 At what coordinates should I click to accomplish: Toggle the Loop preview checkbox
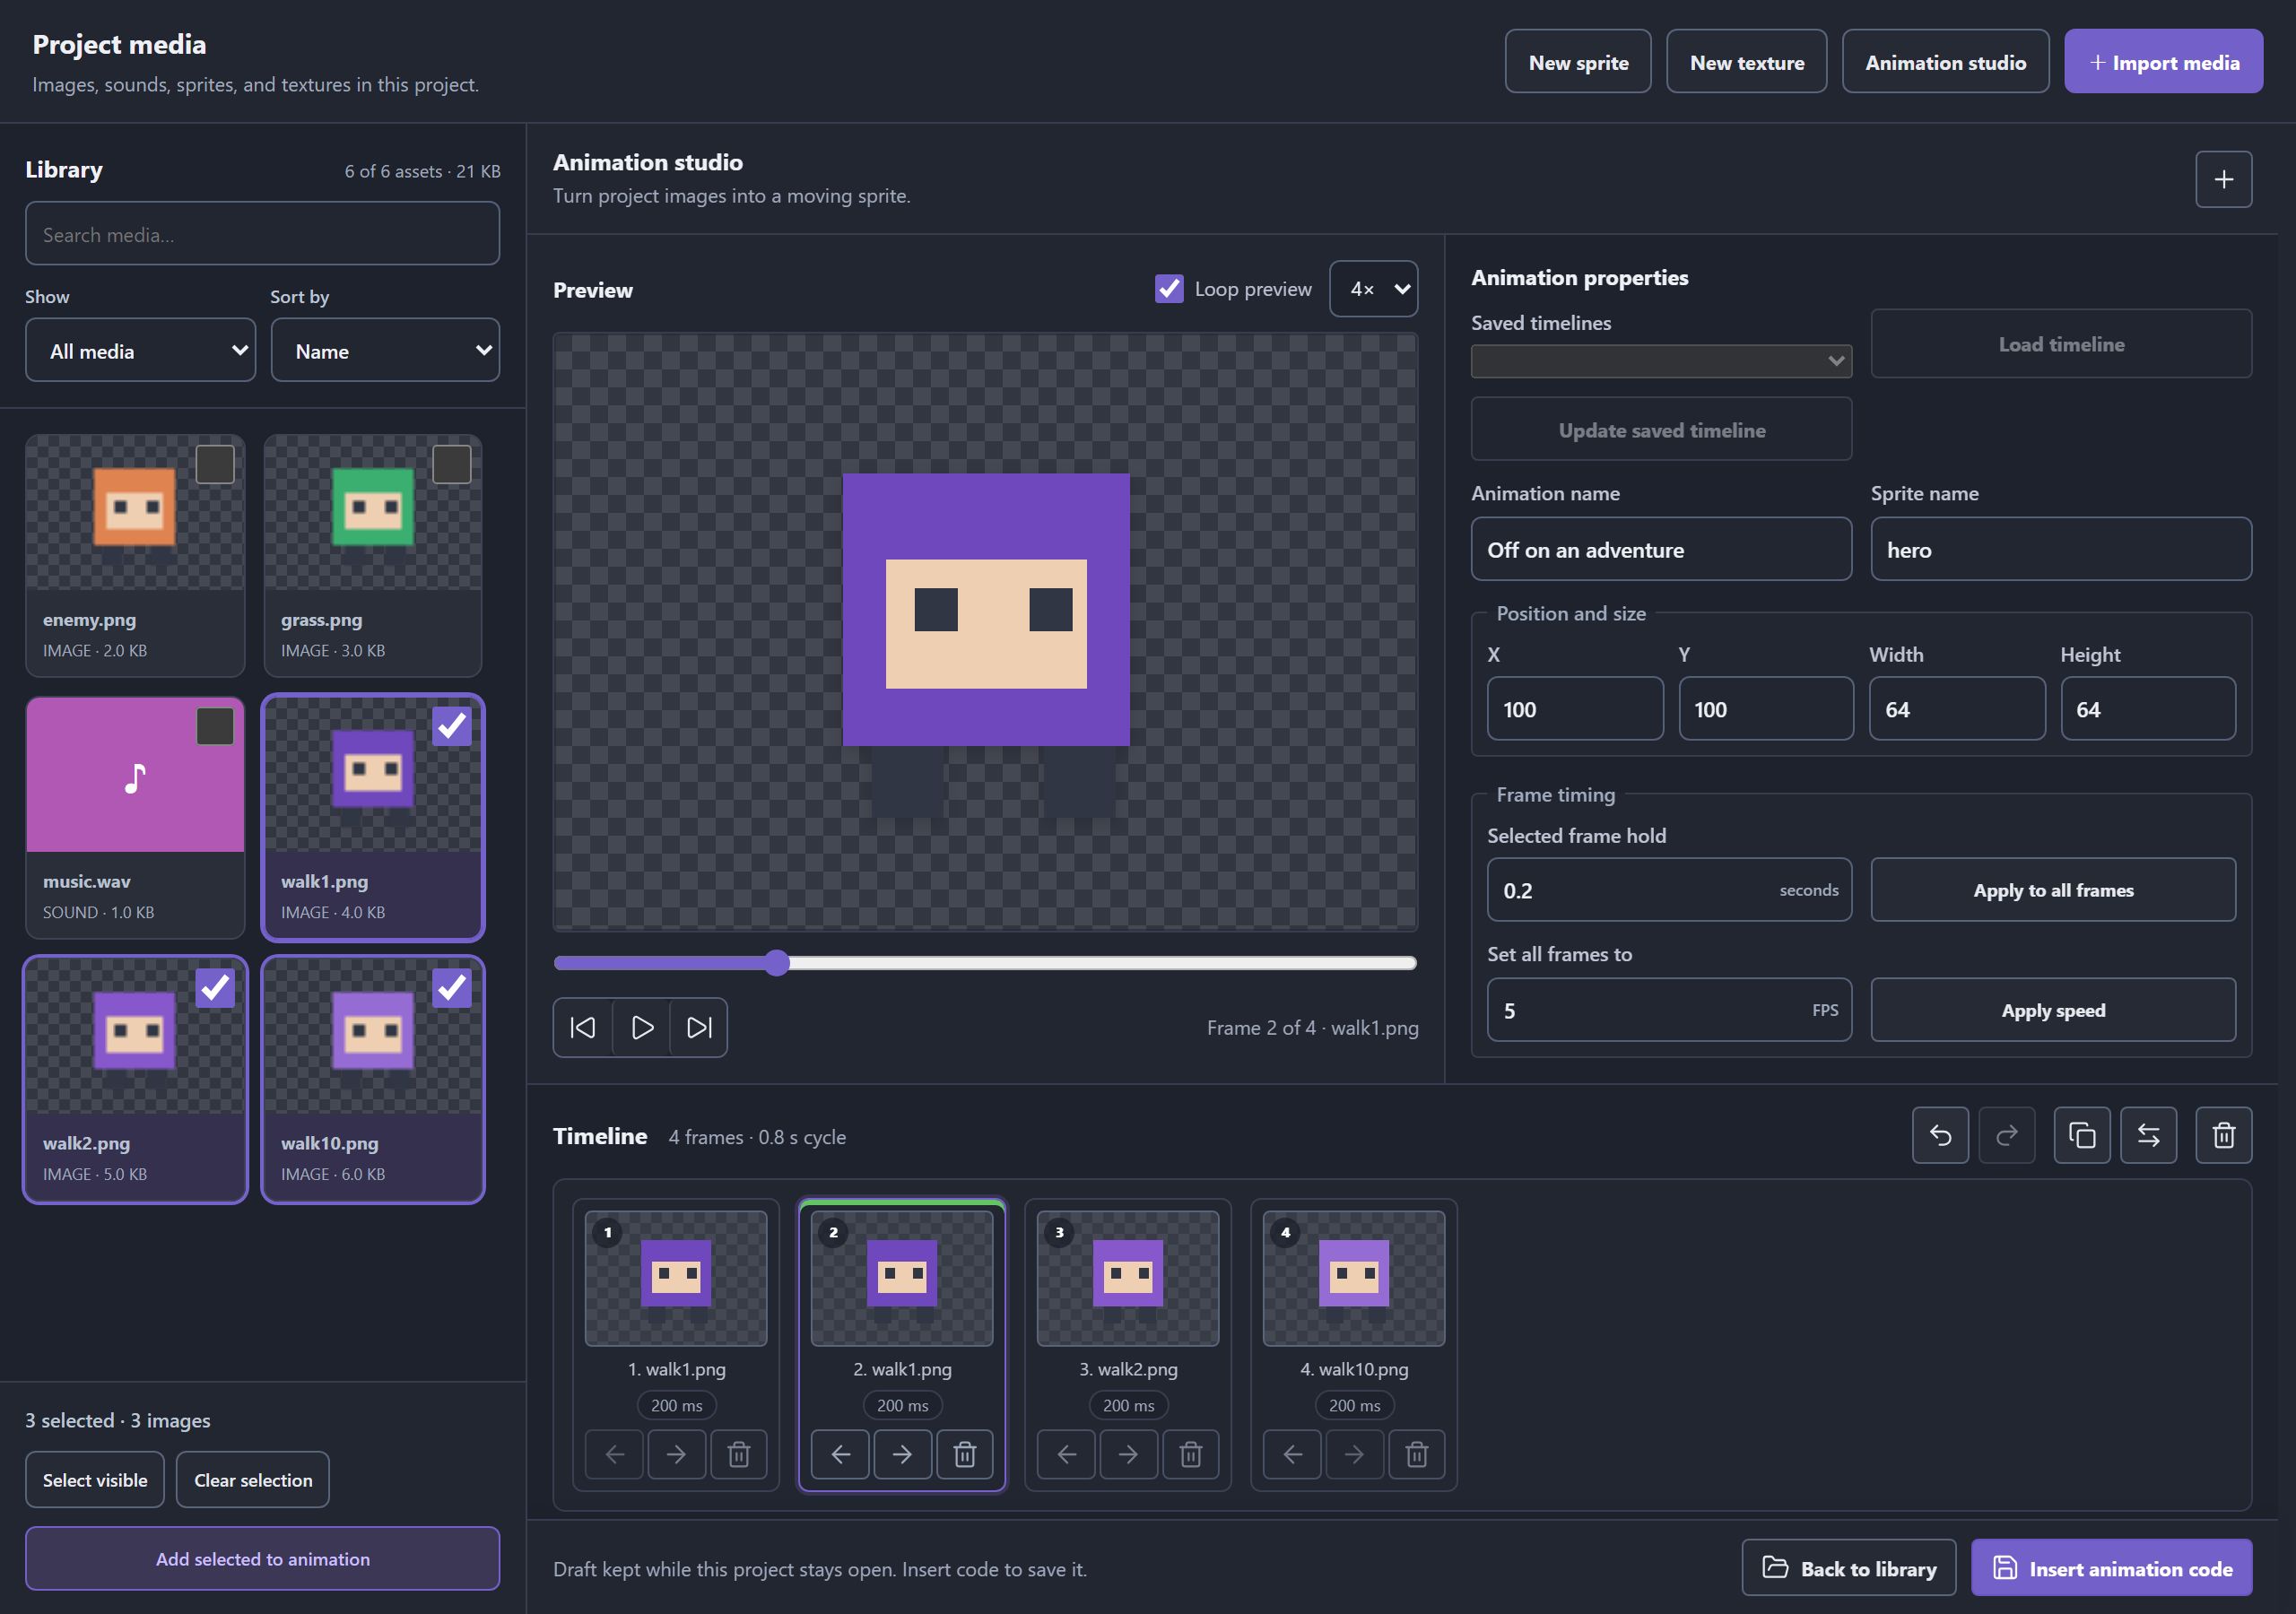[x=1169, y=289]
